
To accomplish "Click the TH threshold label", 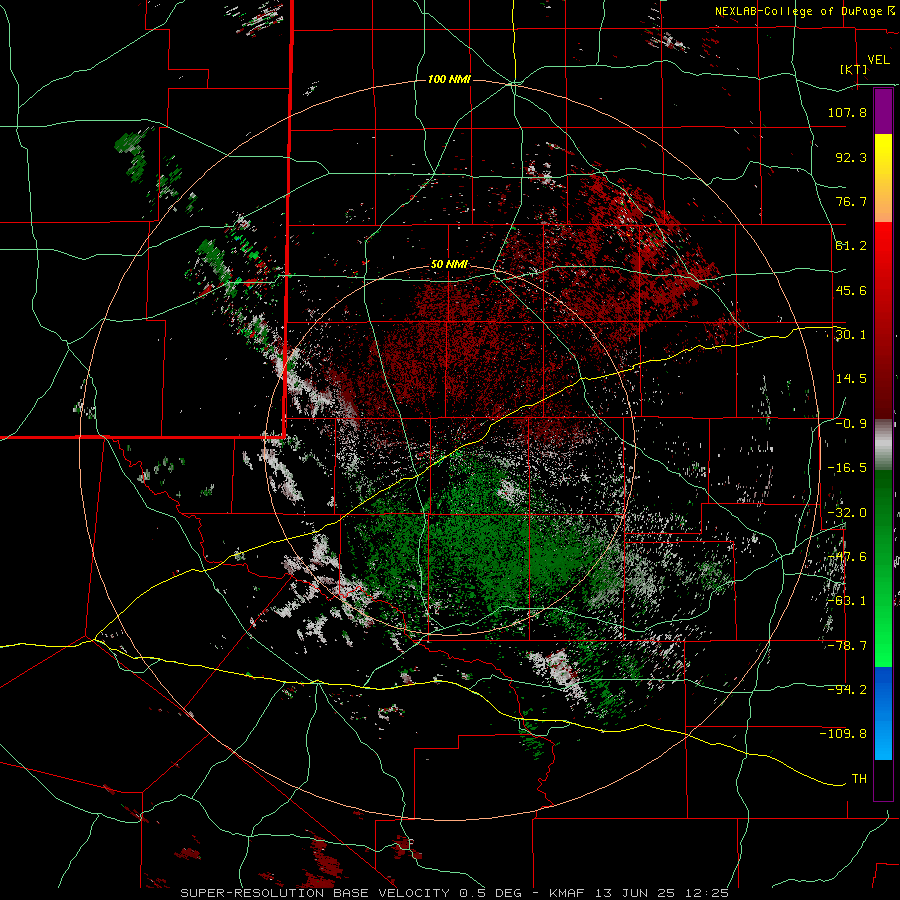I will 859,779.
